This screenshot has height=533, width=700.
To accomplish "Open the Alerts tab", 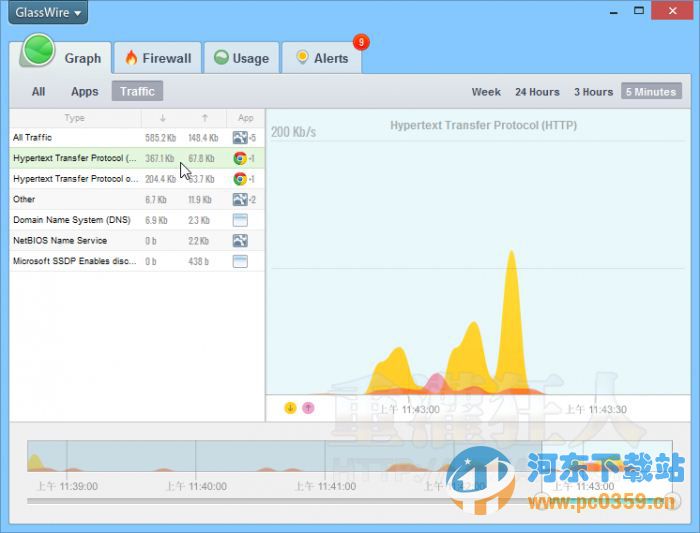I will [x=322, y=58].
